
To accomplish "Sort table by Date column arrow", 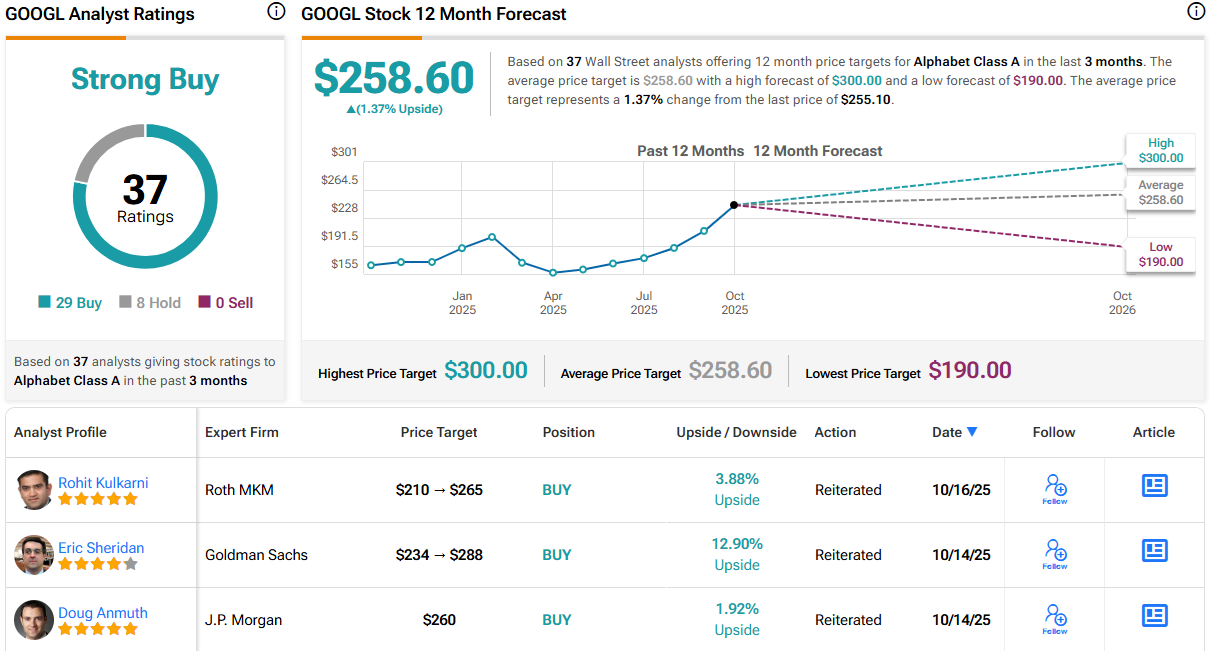I will coord(972,432).
